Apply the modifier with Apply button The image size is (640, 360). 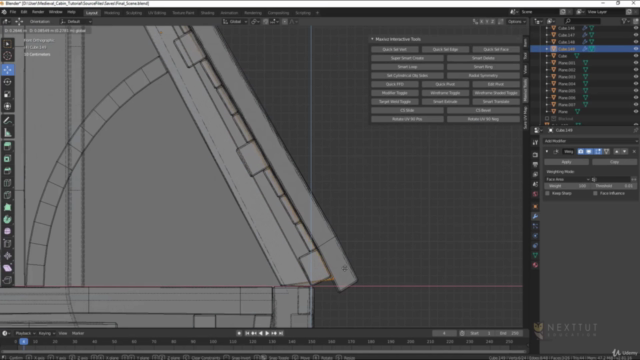567,162
